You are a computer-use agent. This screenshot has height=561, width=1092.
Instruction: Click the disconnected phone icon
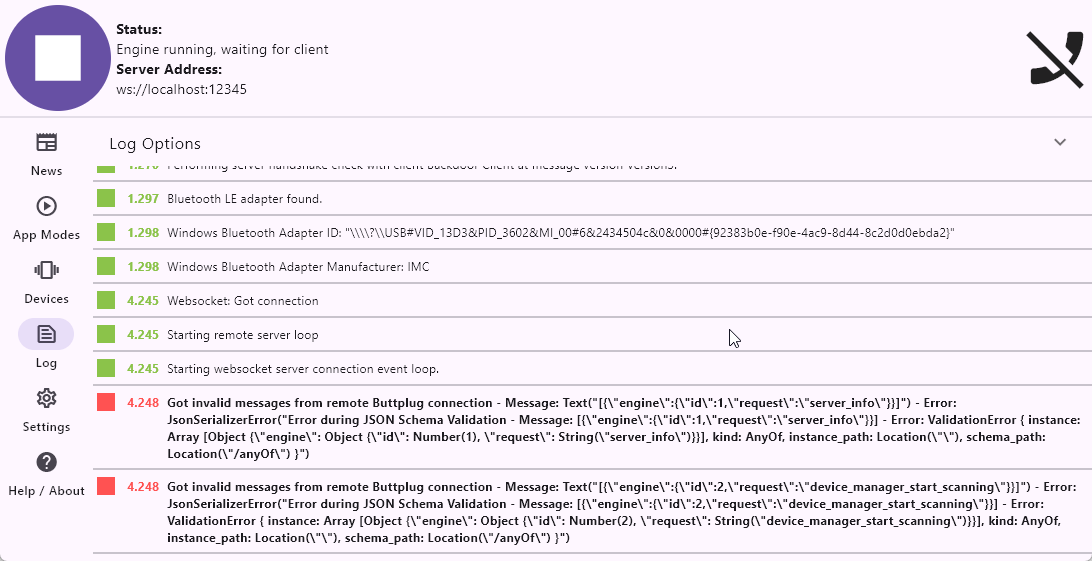(1055, 59)
